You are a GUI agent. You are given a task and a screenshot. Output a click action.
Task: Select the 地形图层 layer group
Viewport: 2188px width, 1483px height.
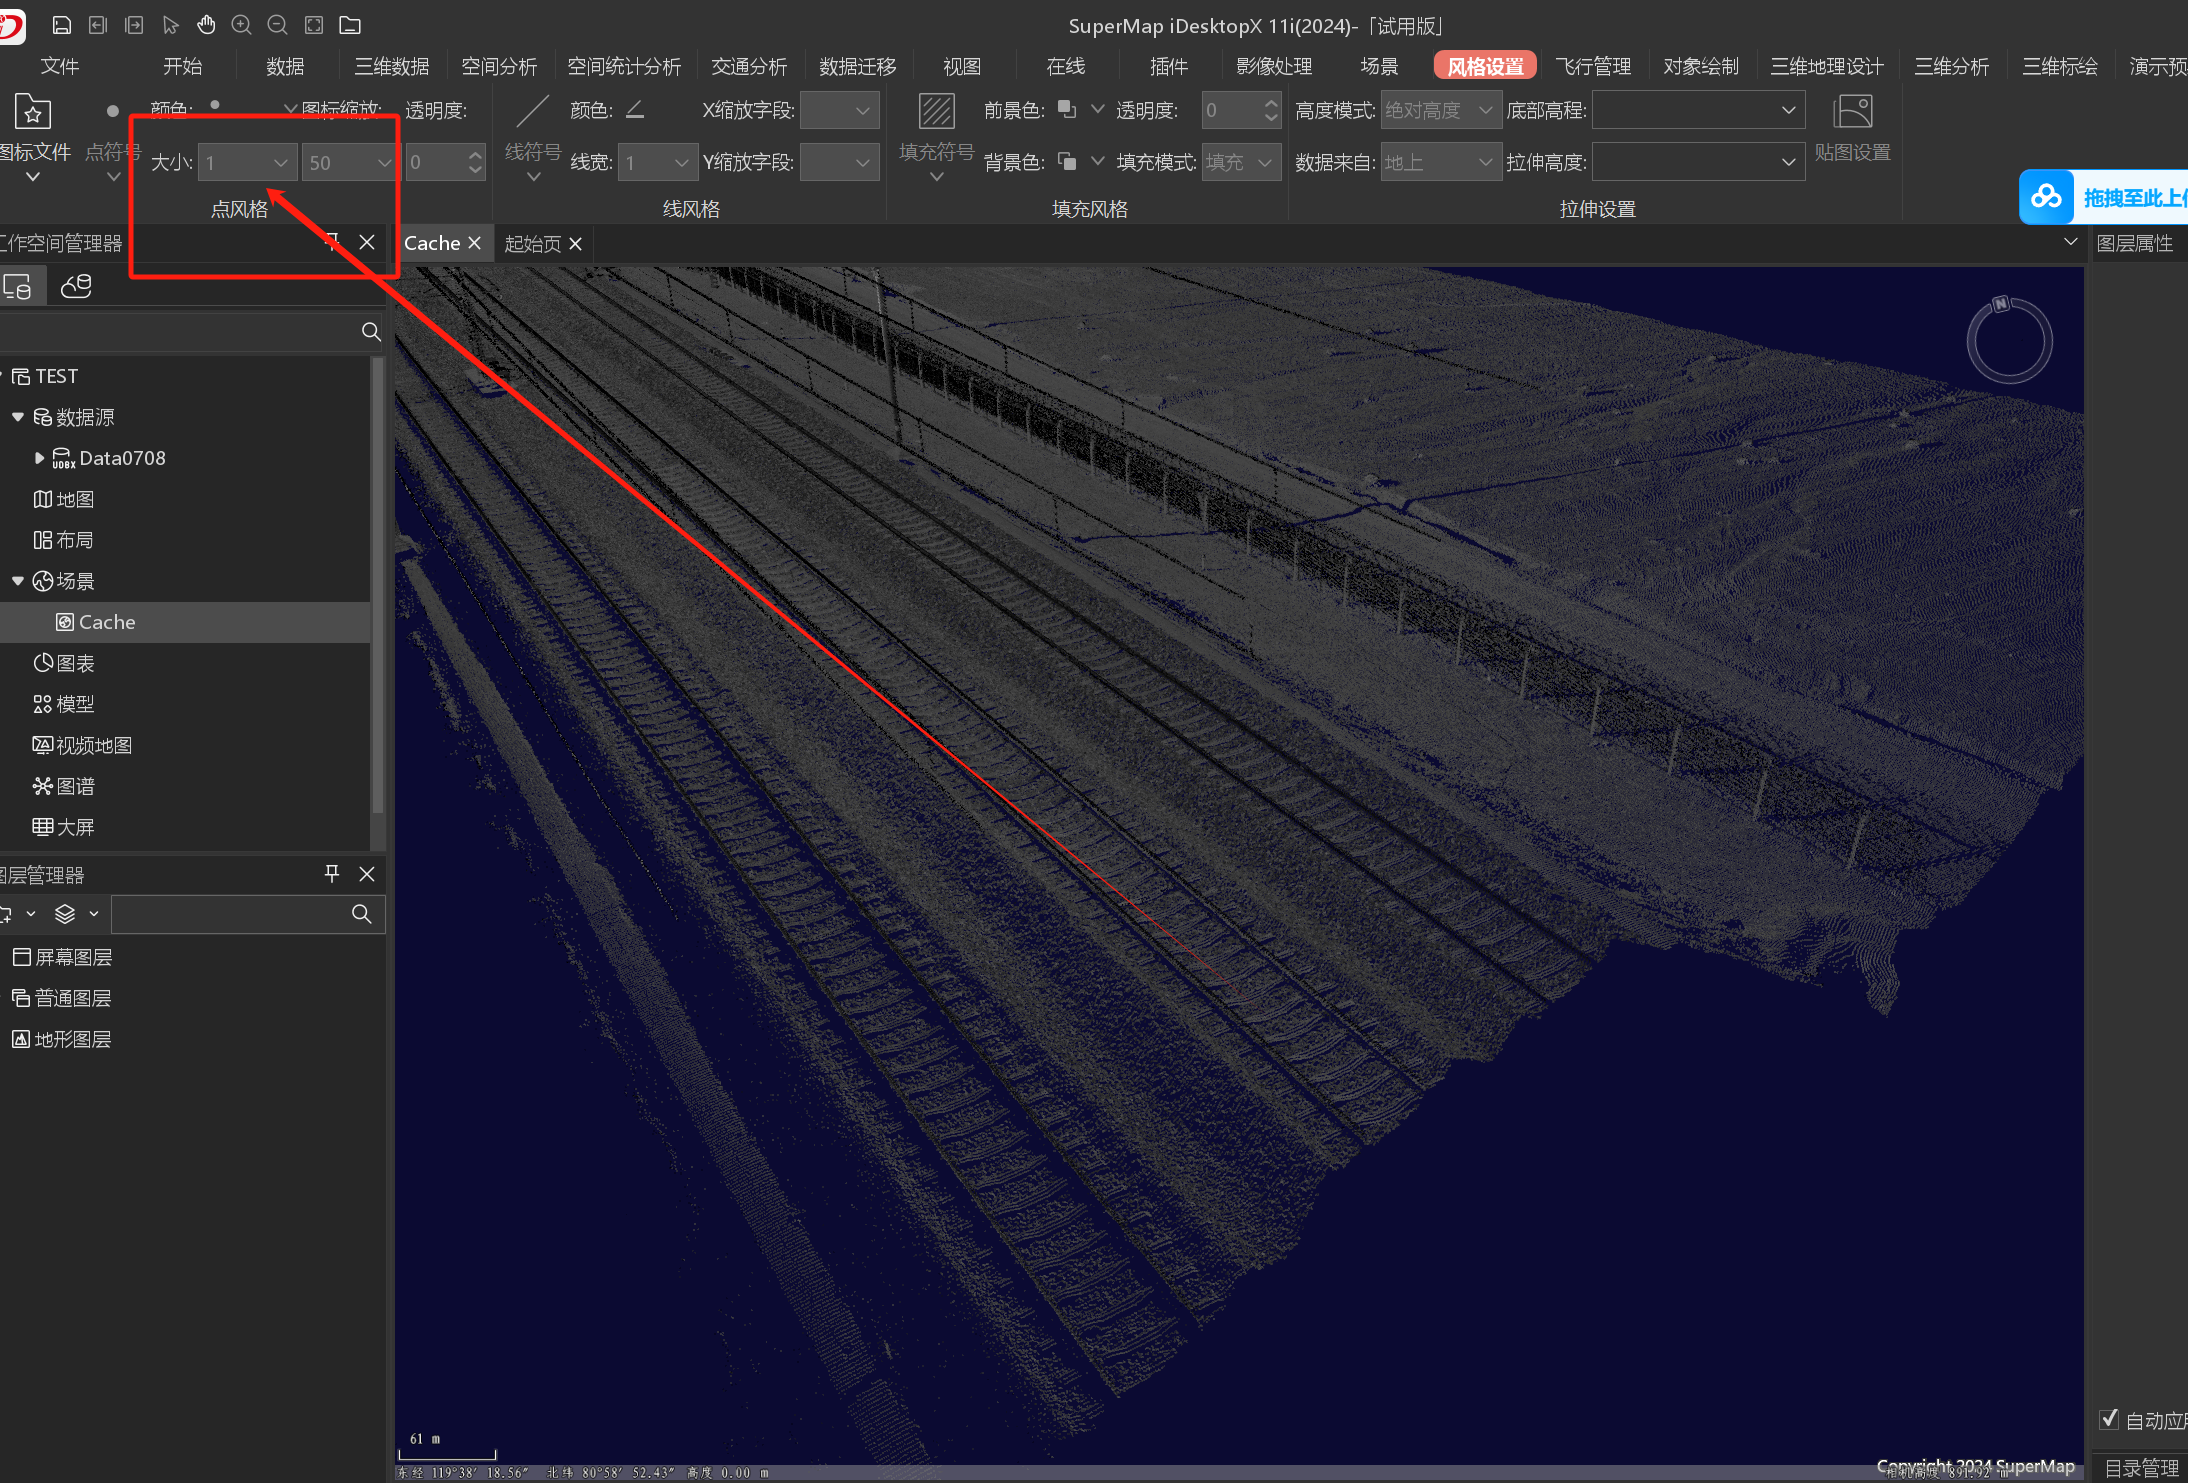tap(61, 1039)
